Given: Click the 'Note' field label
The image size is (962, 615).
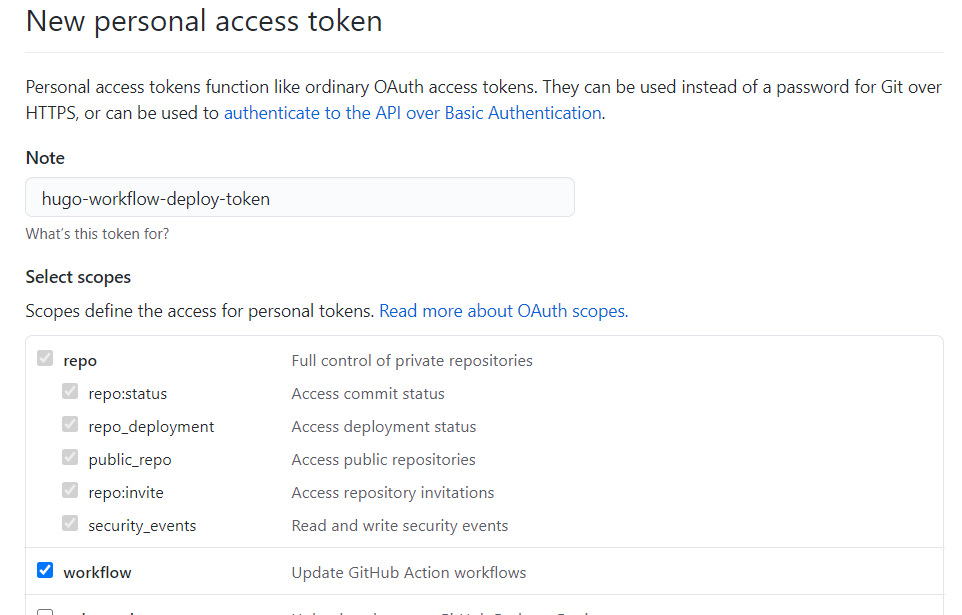Looking at the screenshot, I should click(45, 158).
